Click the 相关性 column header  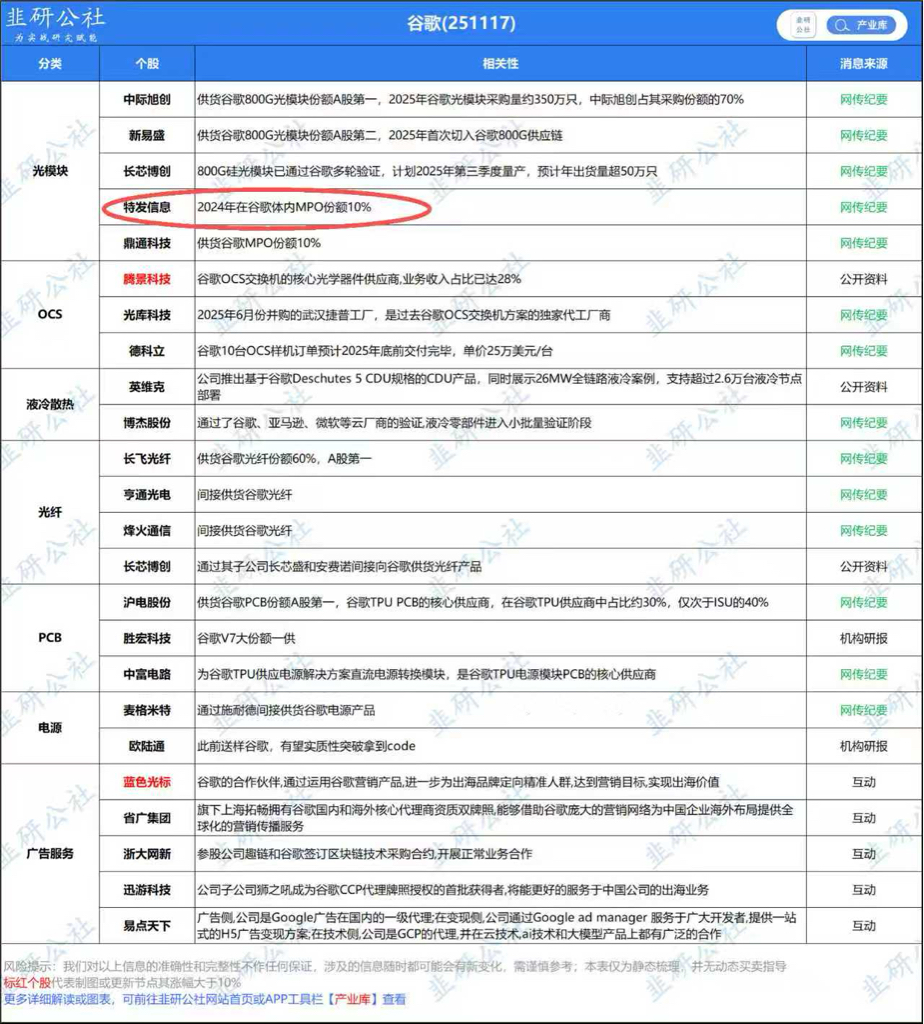click(500, 63)
